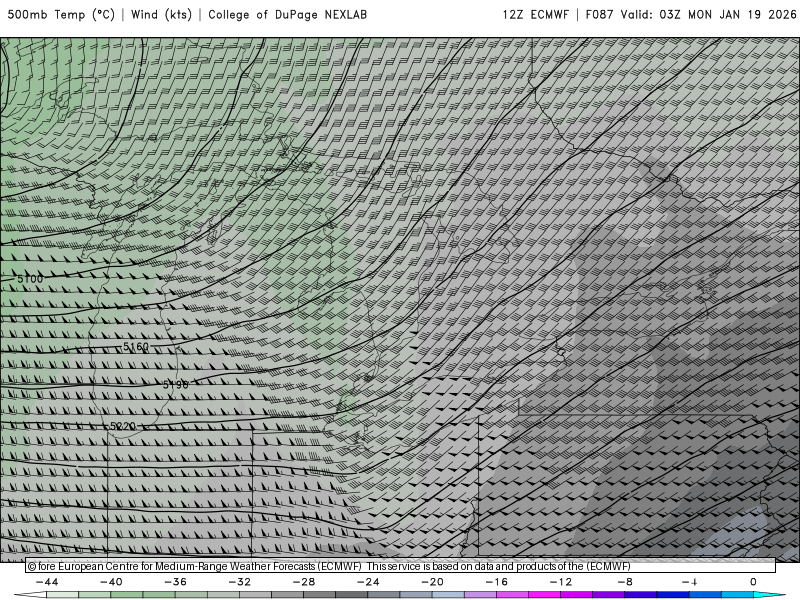Click the -40 colorbar value label
The image size is (800, 600).
point(111,582)
